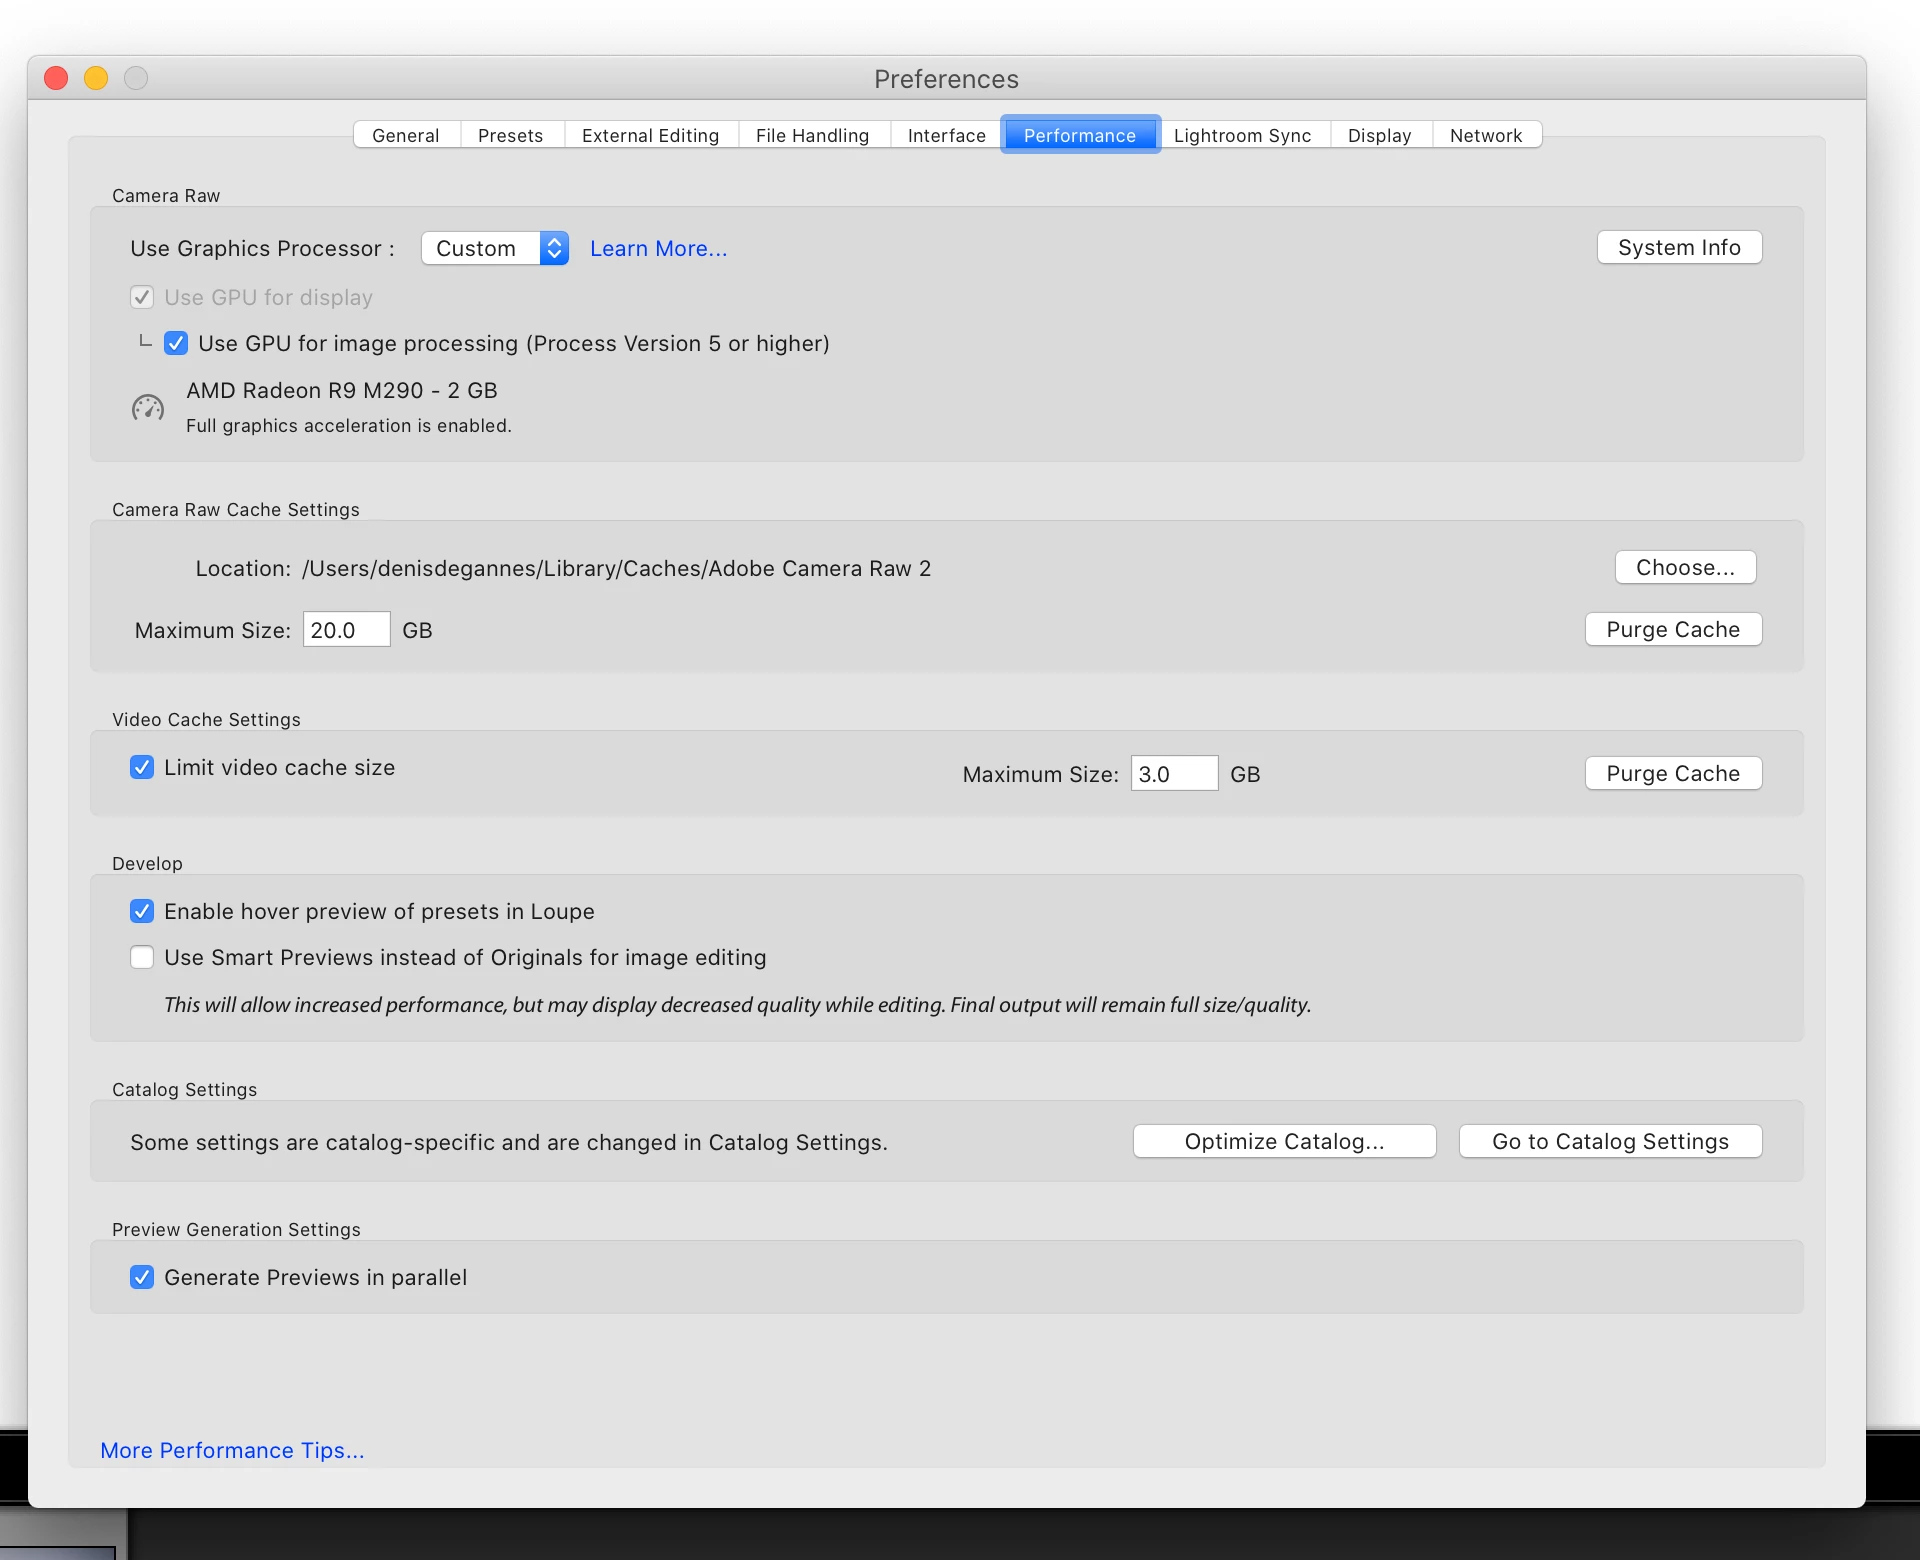Click the red close window button
Screen dimensions: 1920x1560
click(x=57, y=78)
